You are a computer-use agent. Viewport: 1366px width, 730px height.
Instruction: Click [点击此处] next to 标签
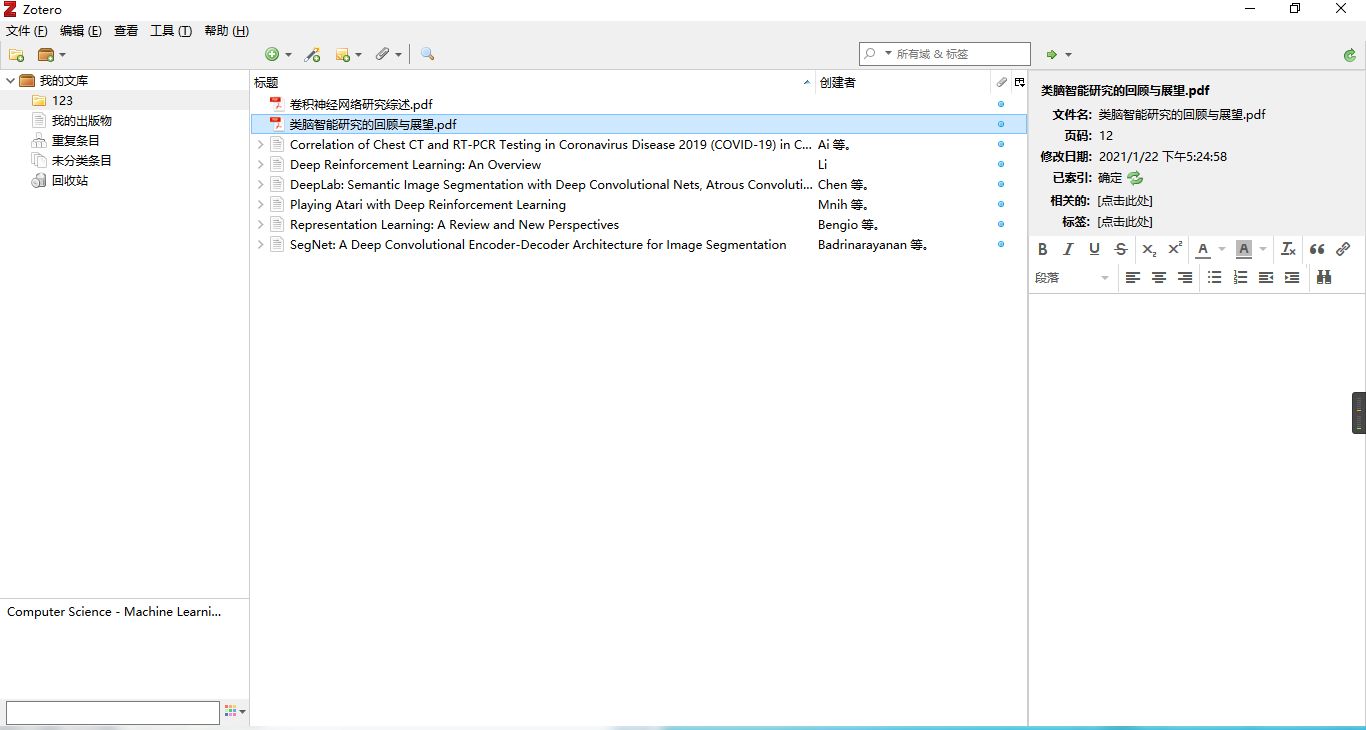tap(1125, 222)
